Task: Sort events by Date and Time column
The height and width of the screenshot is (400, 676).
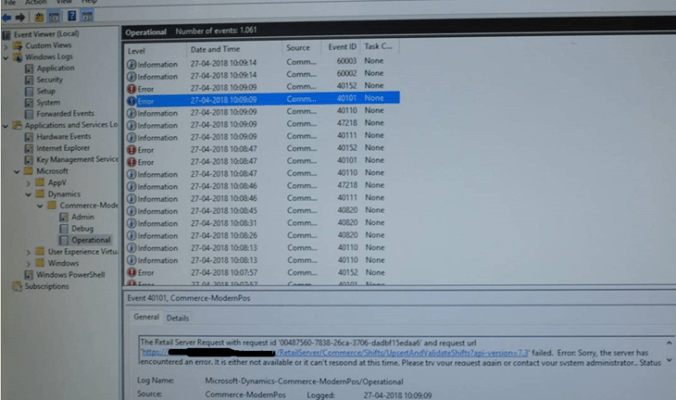Action: tap(215, 48)
